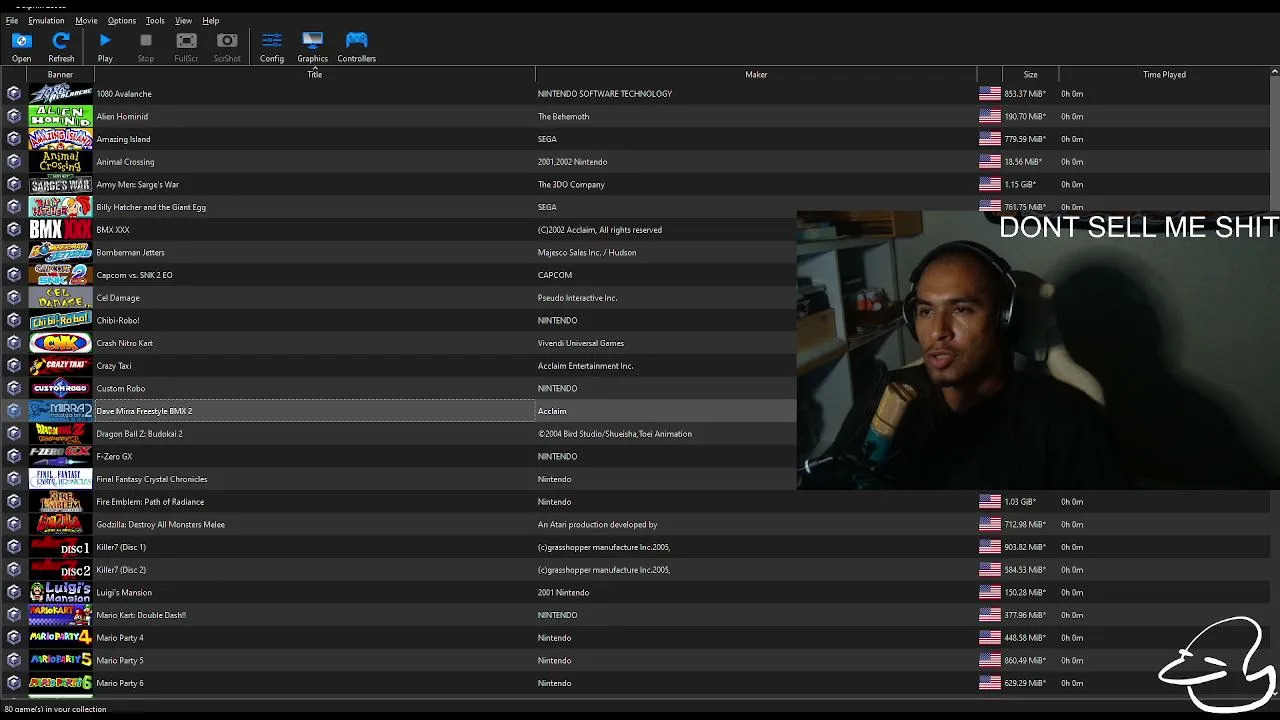The image size is (1280, 720).
Task: Click the US flag in the Alien Hominid row
Action: pos(990,116)
